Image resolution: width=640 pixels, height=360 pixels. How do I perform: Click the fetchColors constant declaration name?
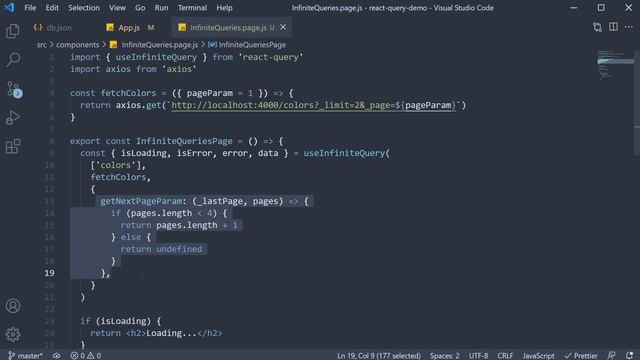pyautogui.click(x=128, y=93)
